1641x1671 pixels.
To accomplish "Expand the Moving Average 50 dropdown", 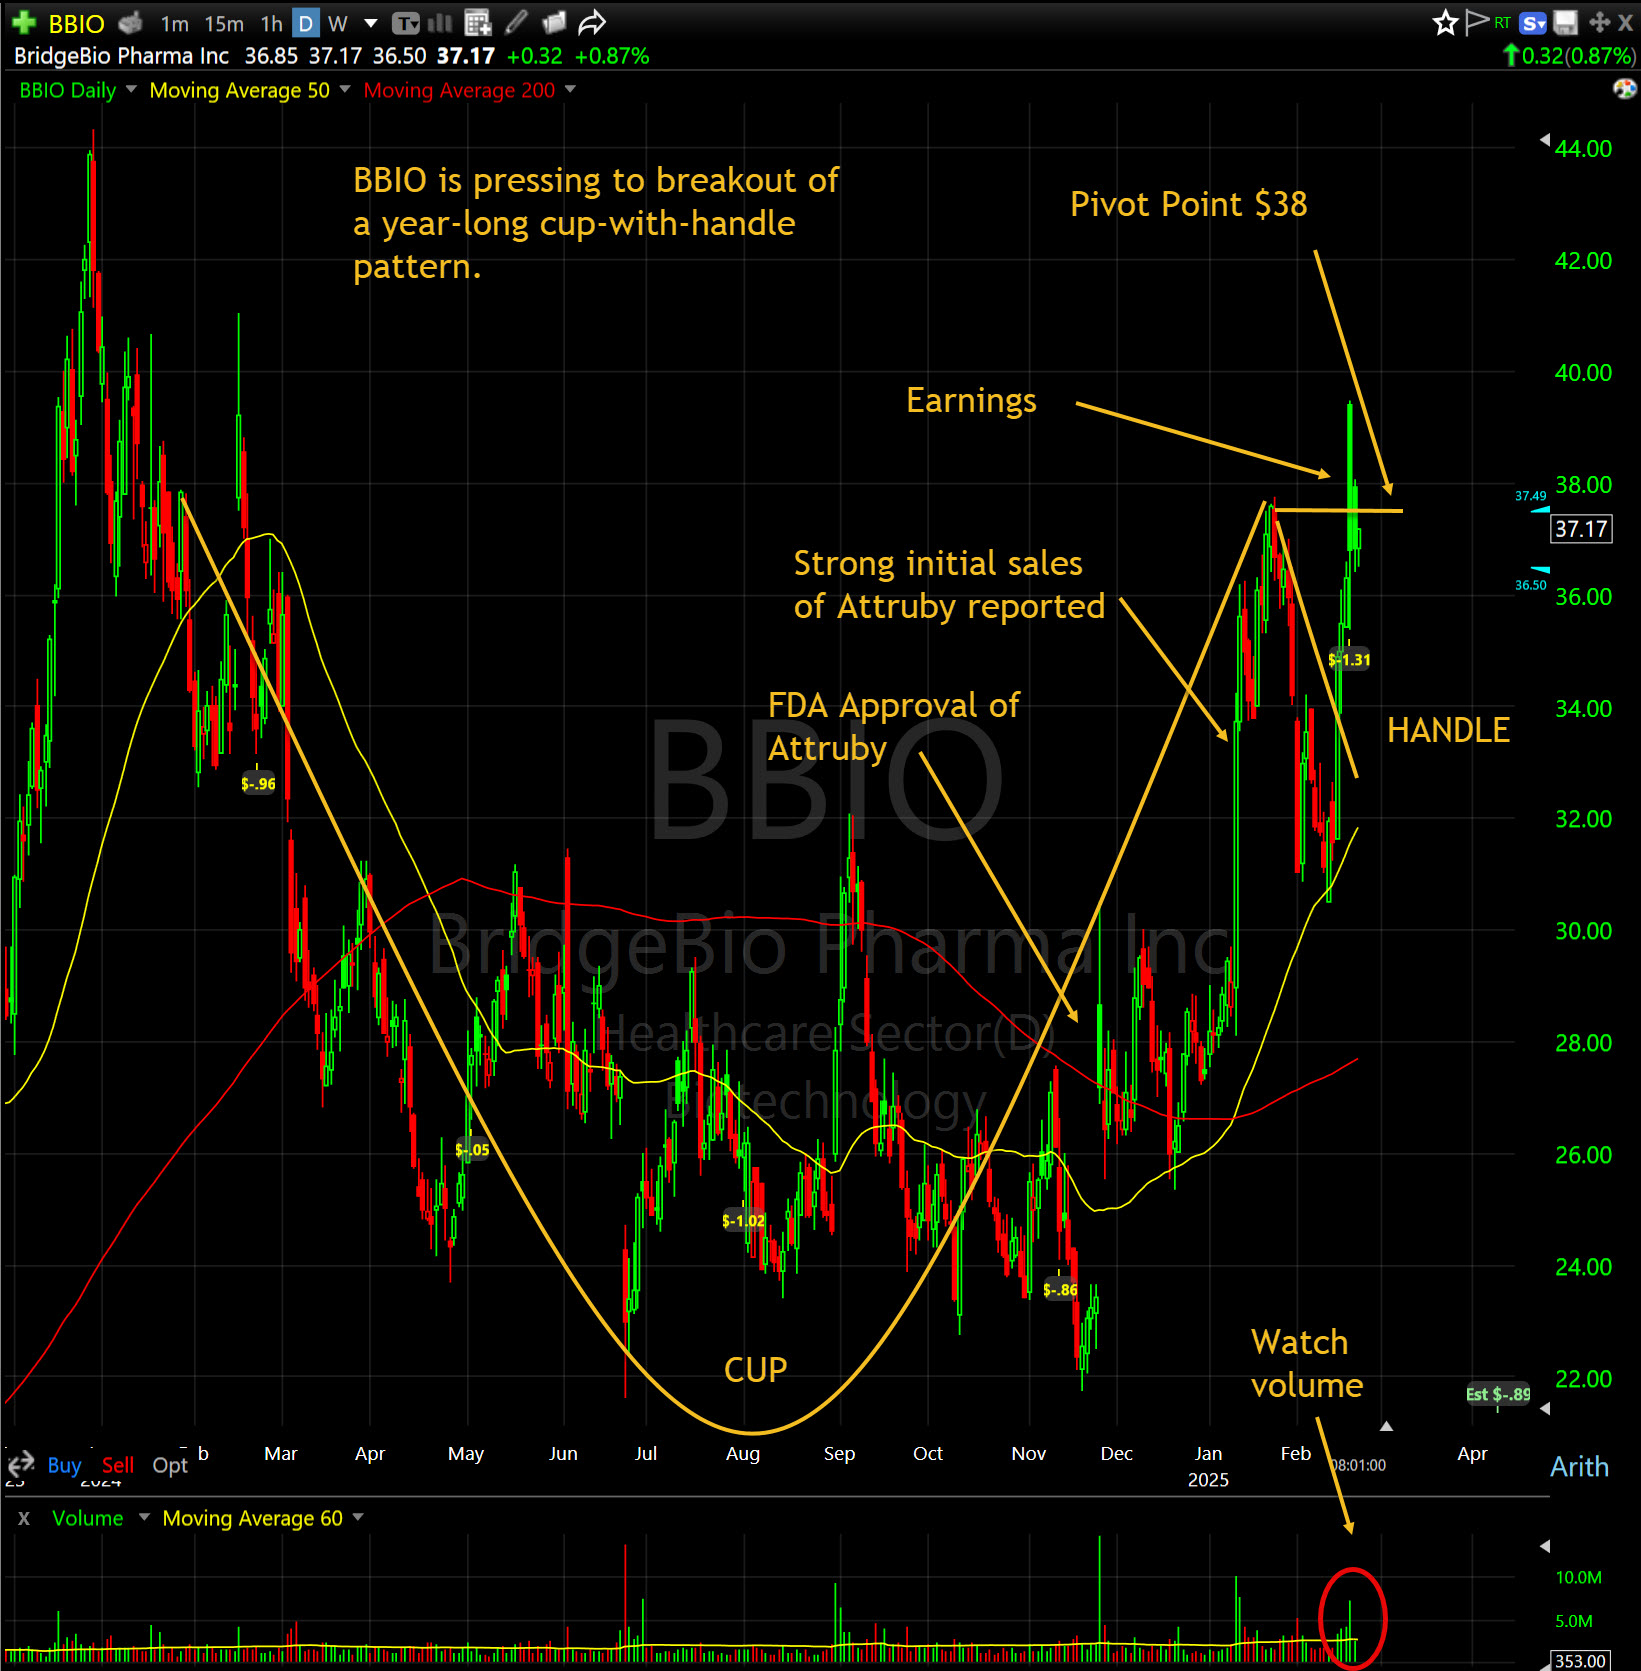I will (345, 90).
